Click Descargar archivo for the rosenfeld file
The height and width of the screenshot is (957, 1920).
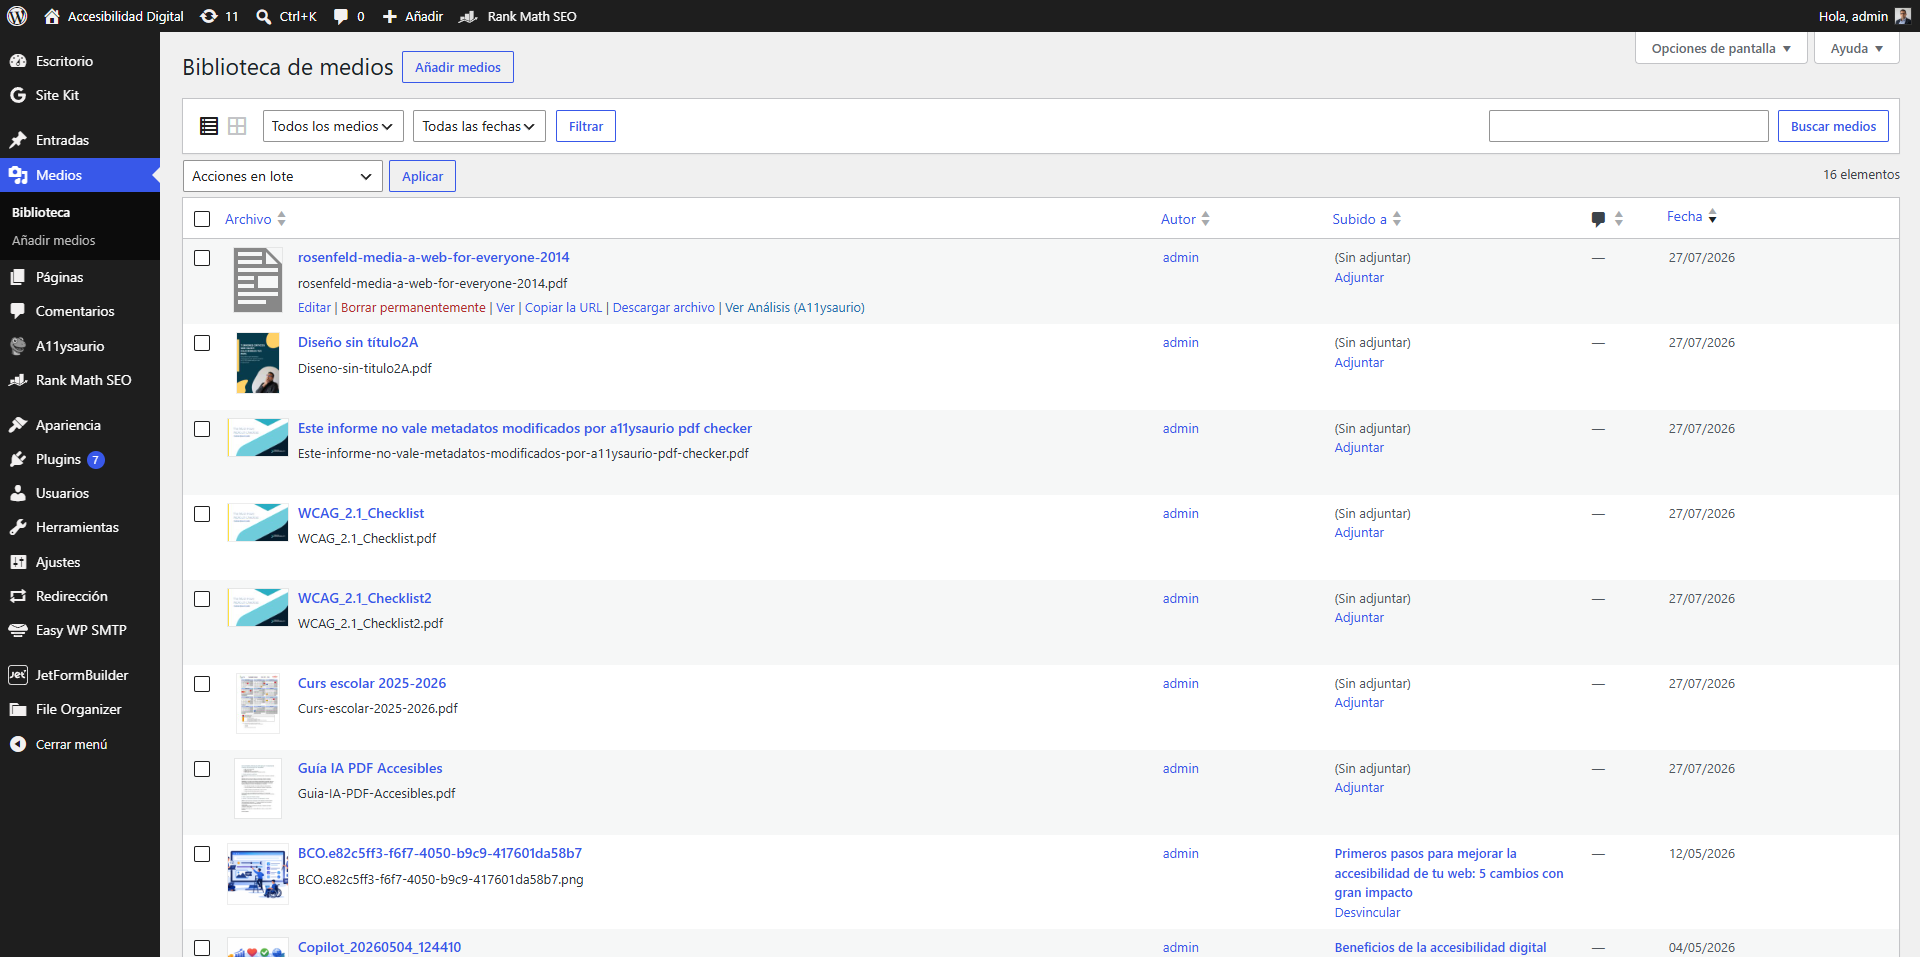pyautogui.click(x=663, y=307)
